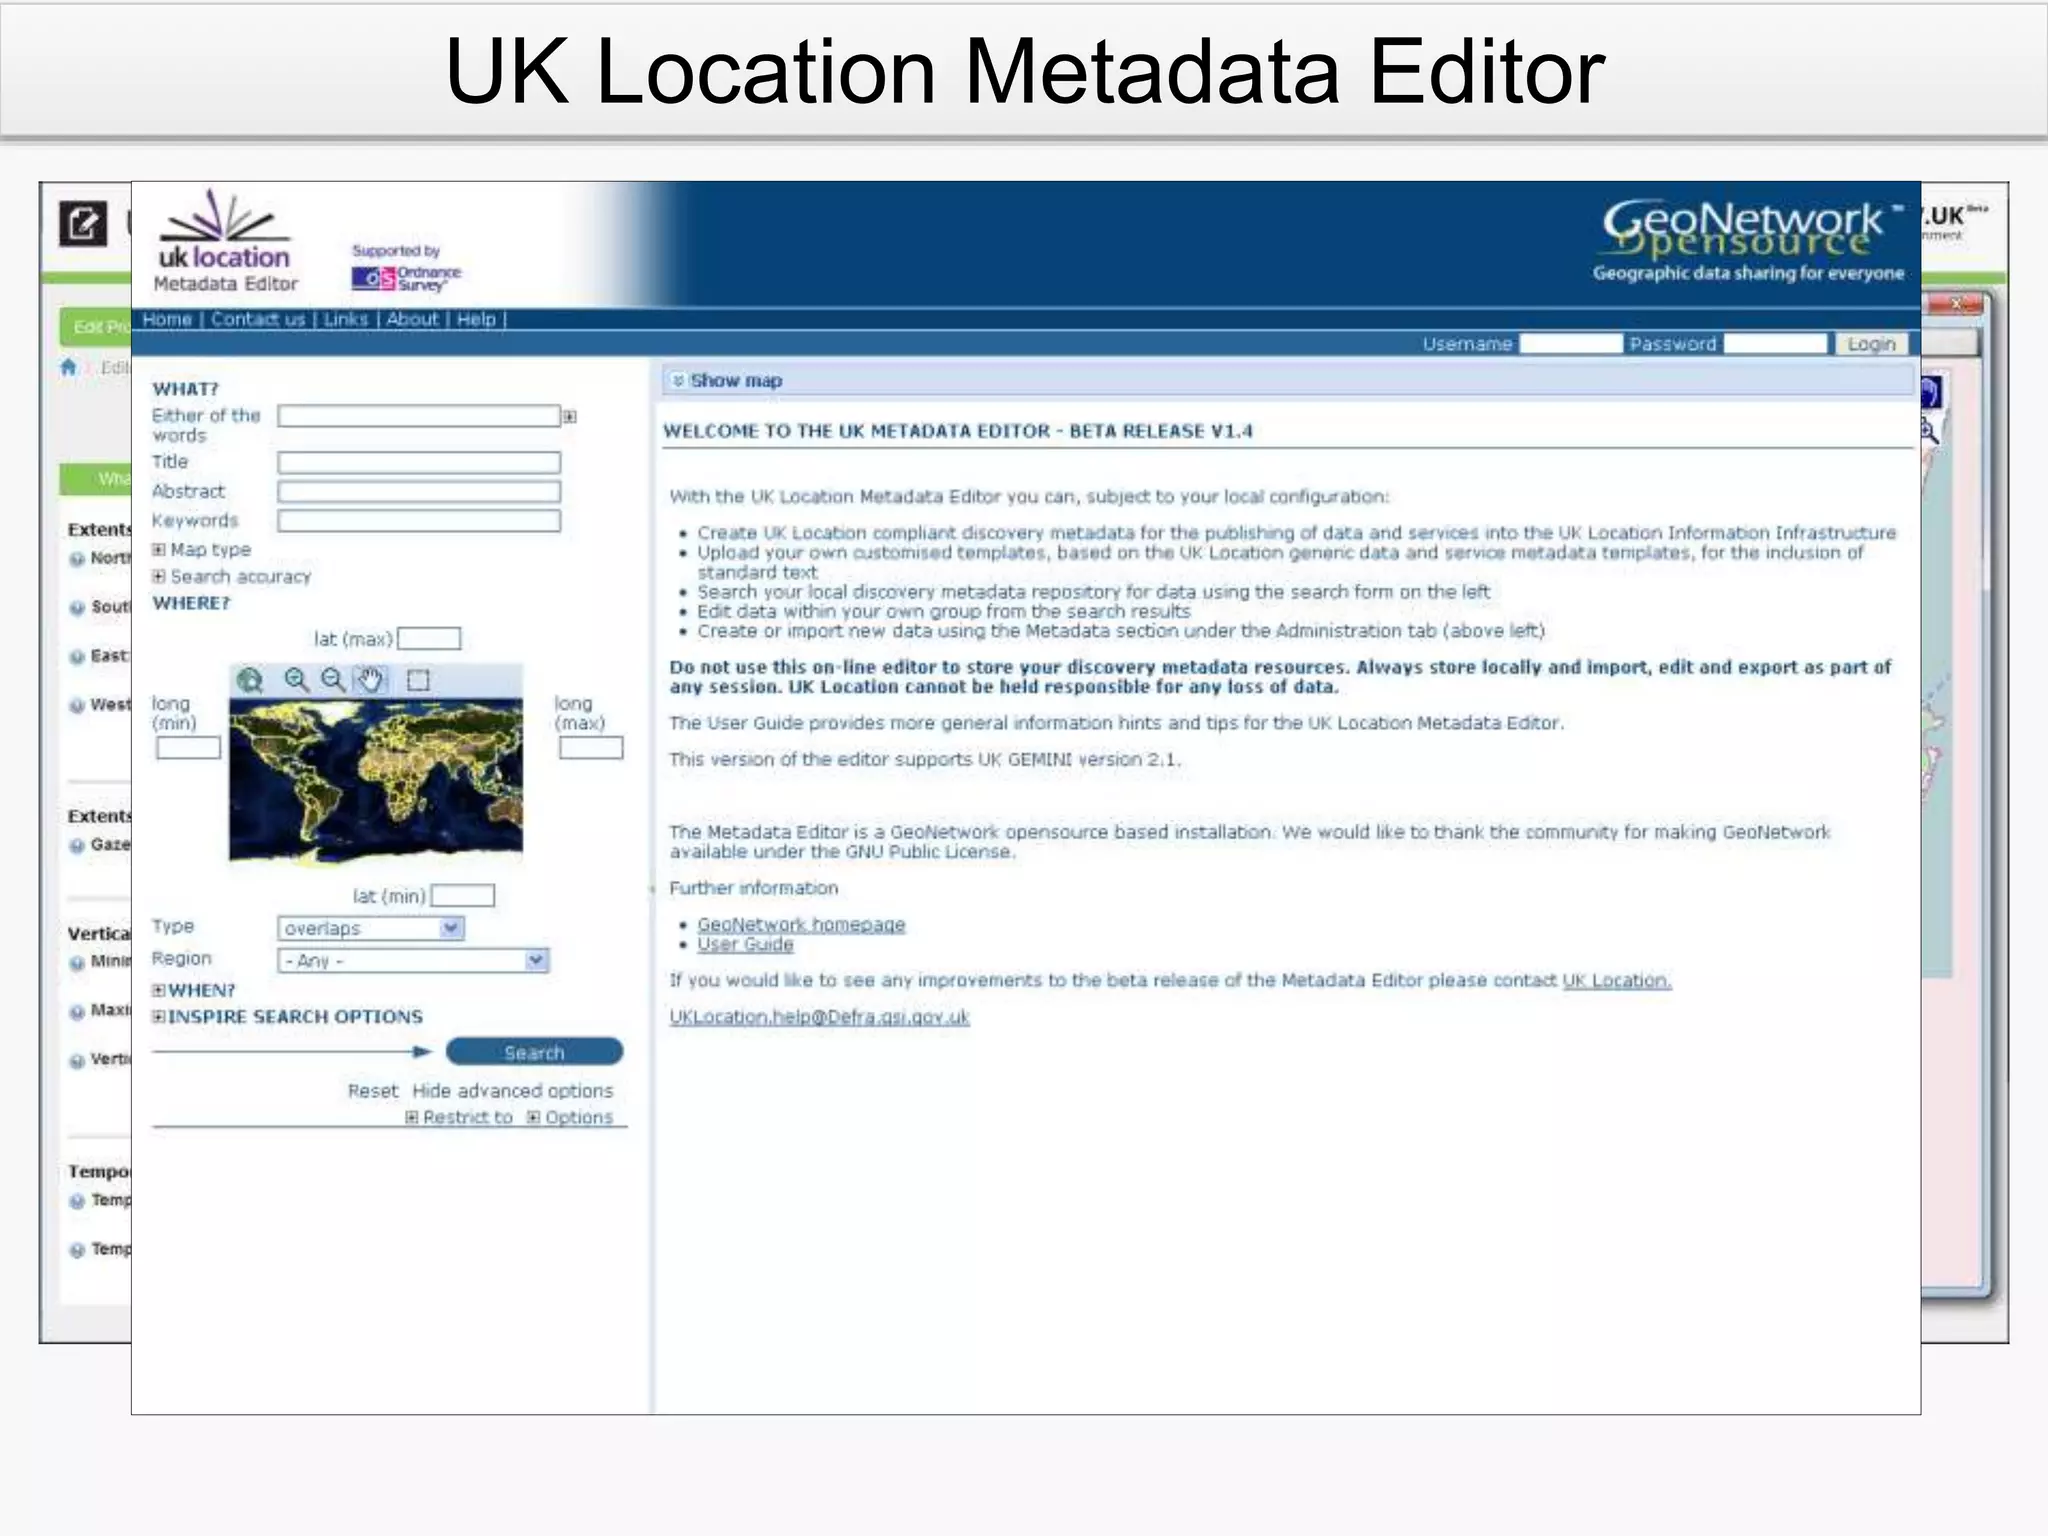The height and width of the screenshot is (1536, 2048).
Task: Click the Ordnance Survey logo
Action: (406, 278)
